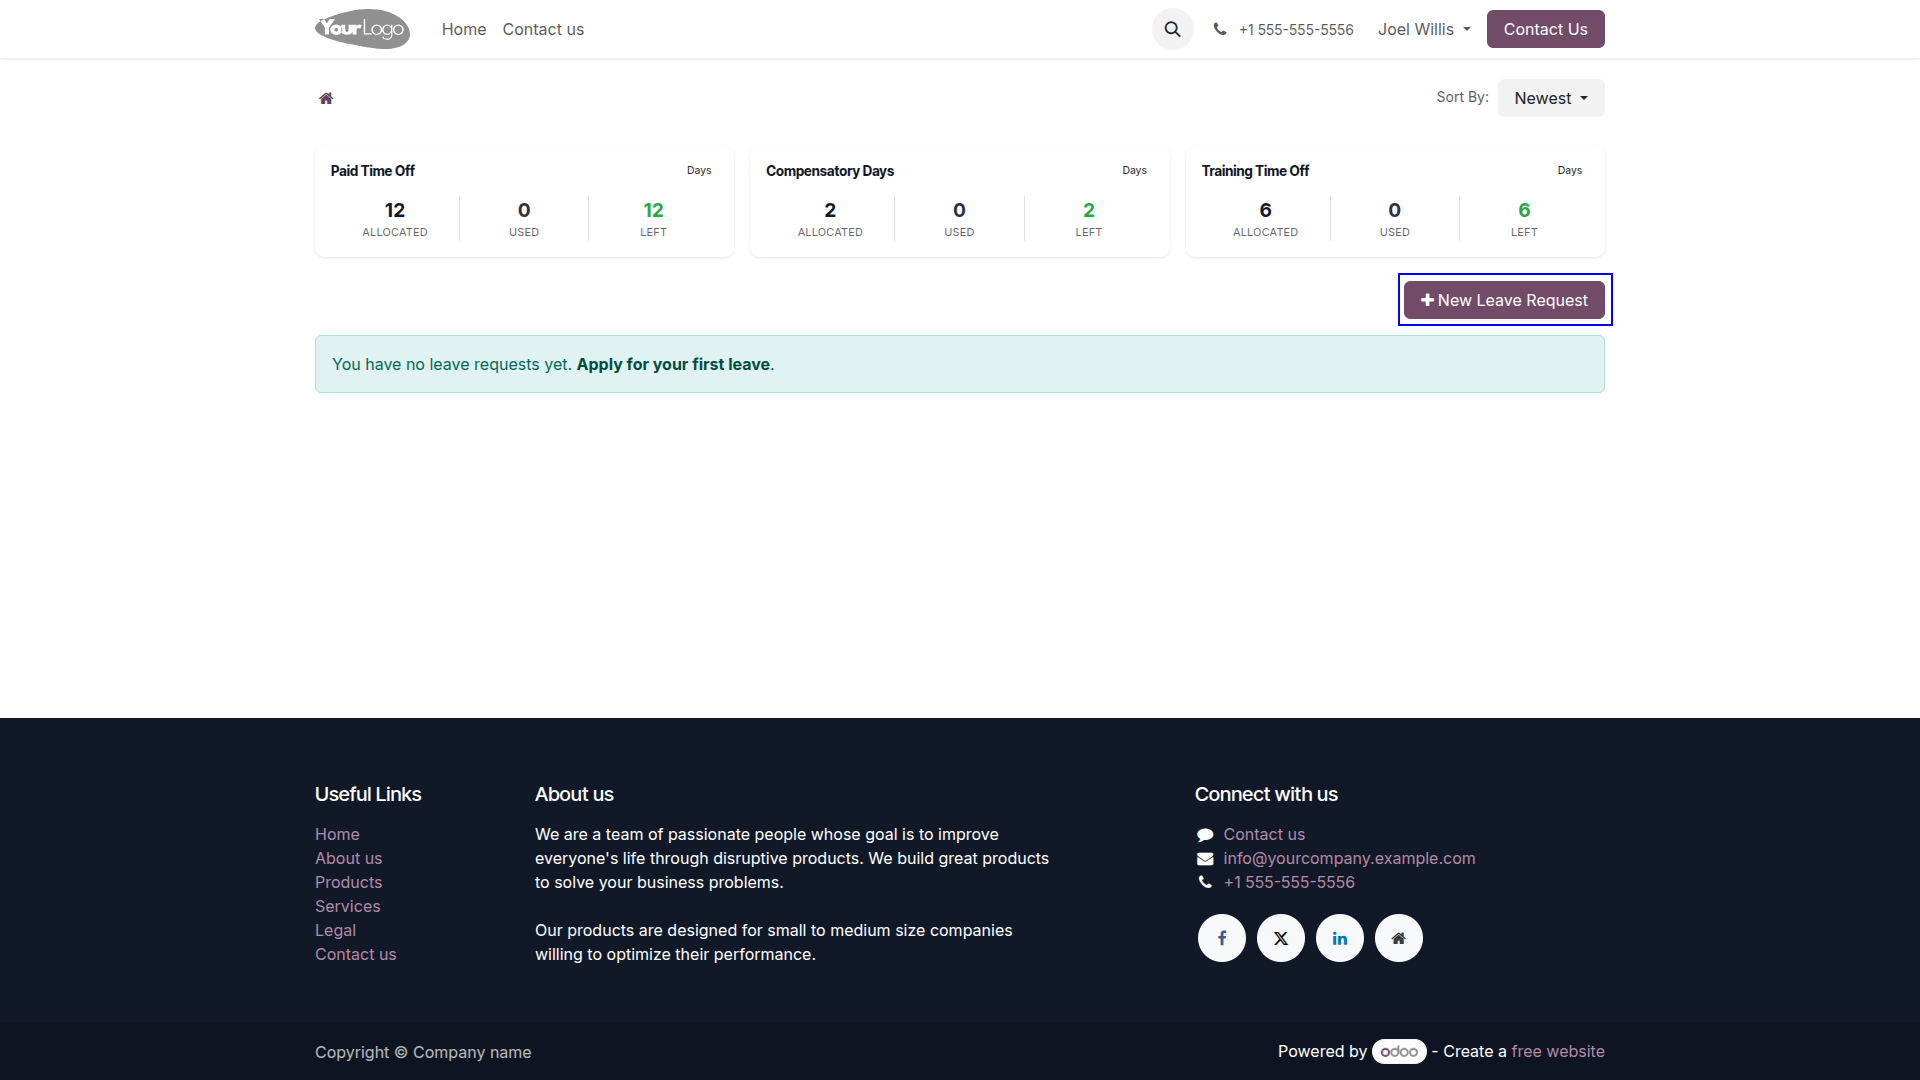Click the info@yourcompany.example.com email link
The height and width of the screenshot is (1080, 1920).
click(x=1349, y=858)
